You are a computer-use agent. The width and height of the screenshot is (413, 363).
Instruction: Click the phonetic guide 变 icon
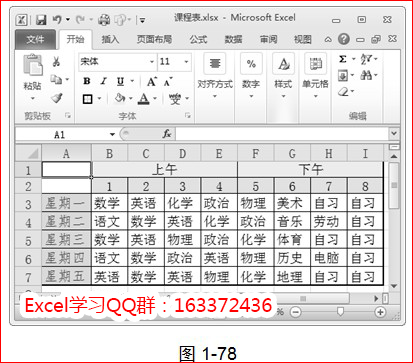coord(175,99)
